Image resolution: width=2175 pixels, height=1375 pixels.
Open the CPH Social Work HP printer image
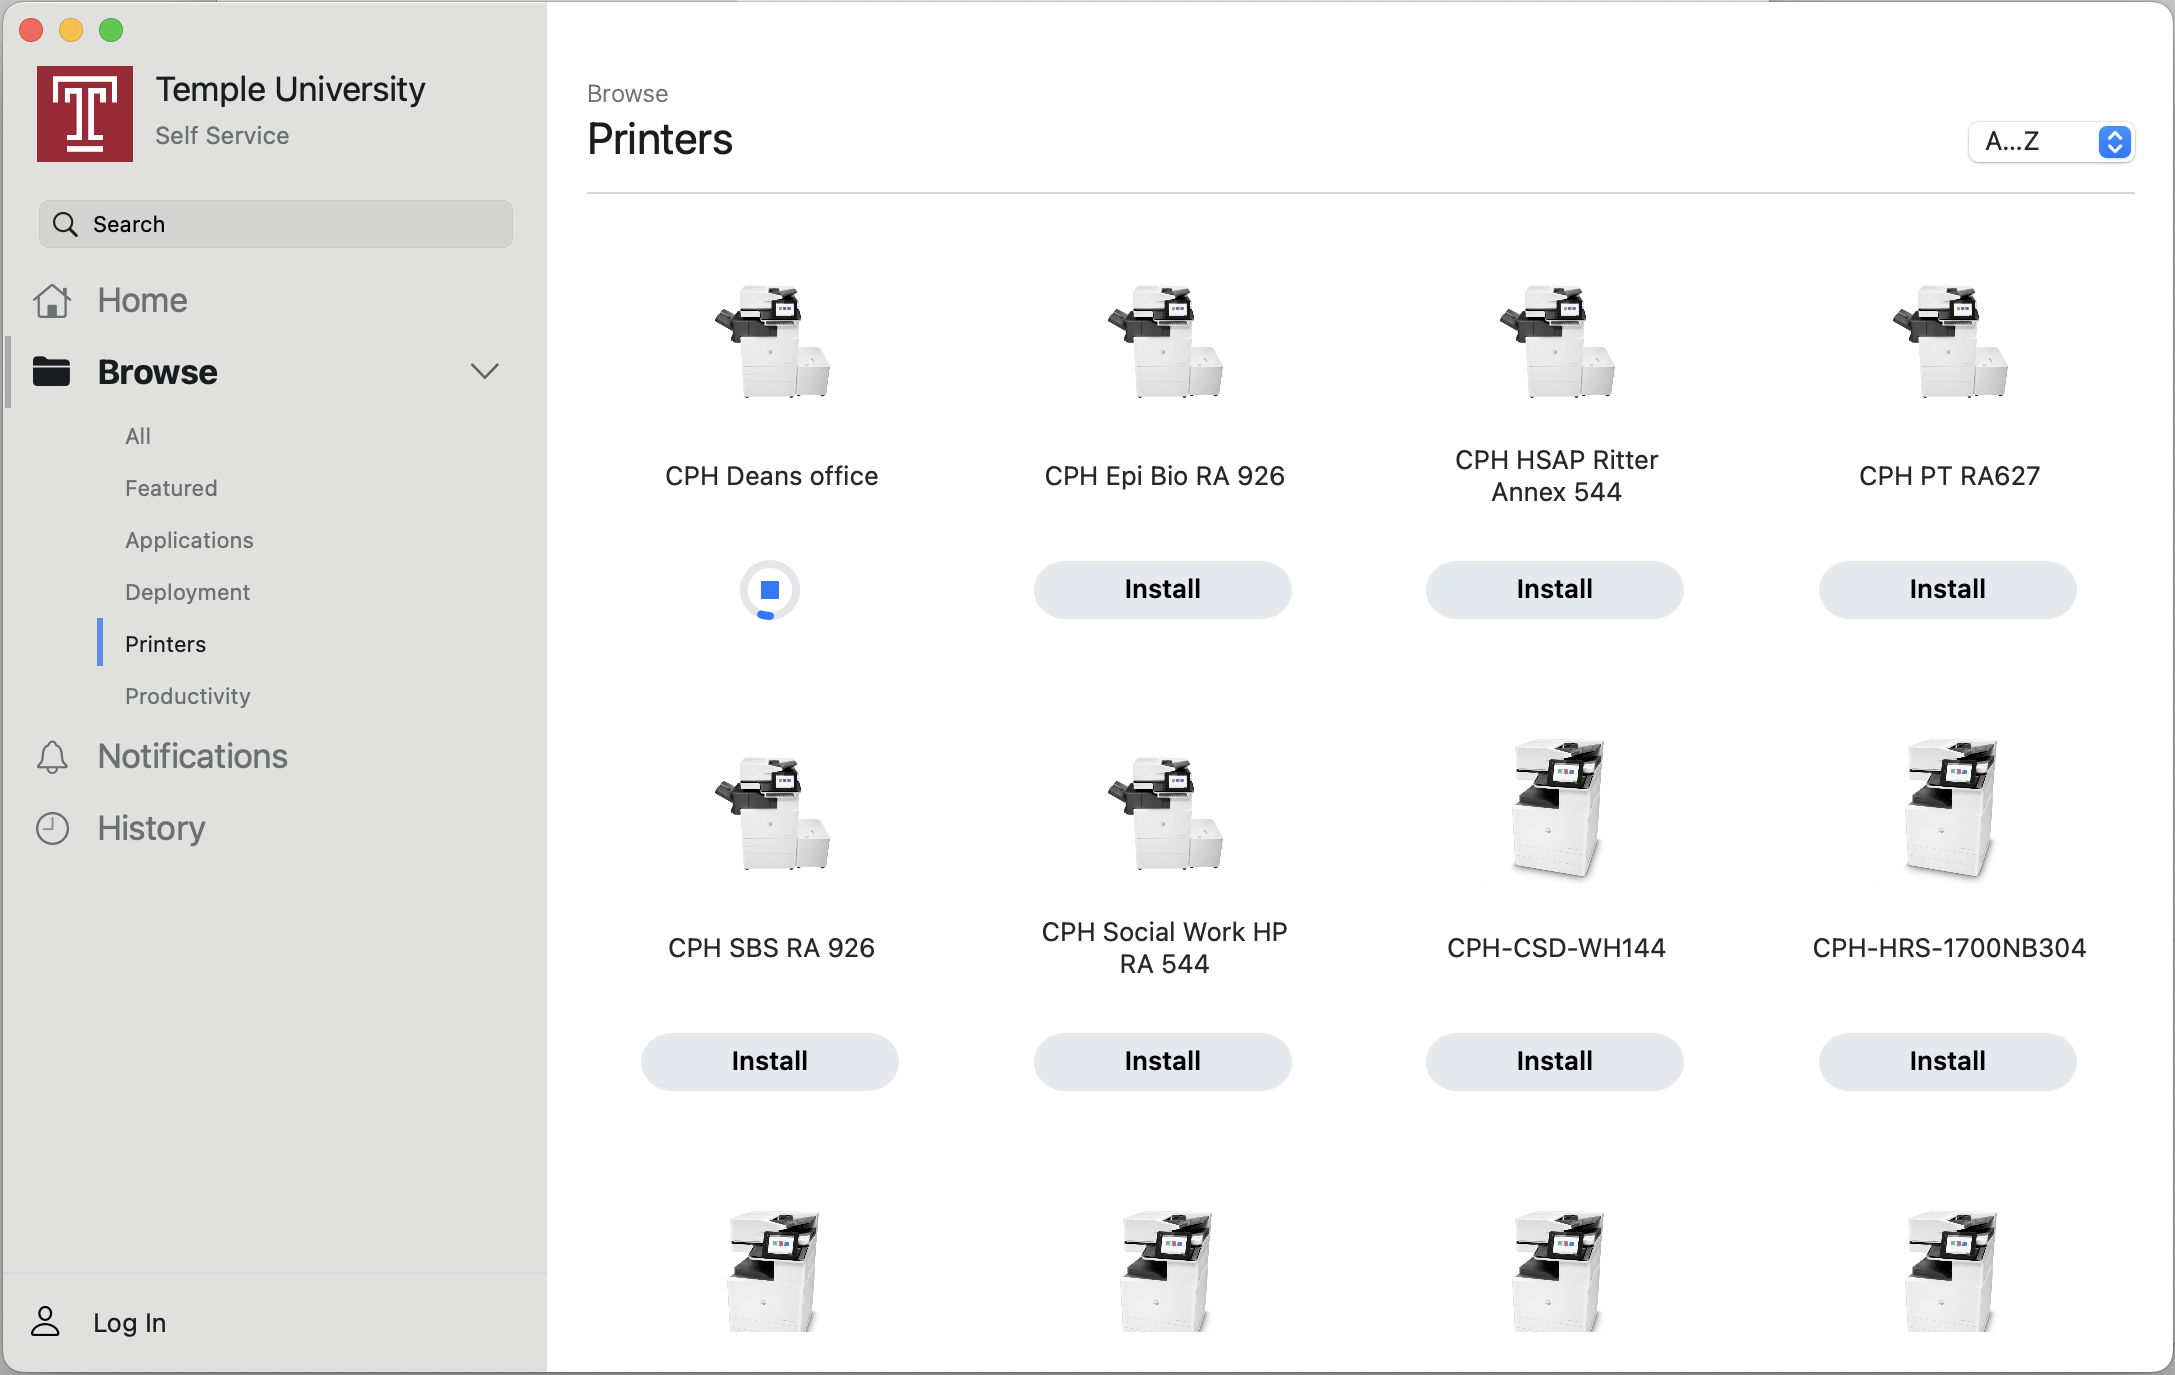pyautogui.click(x=1165, y=813)
